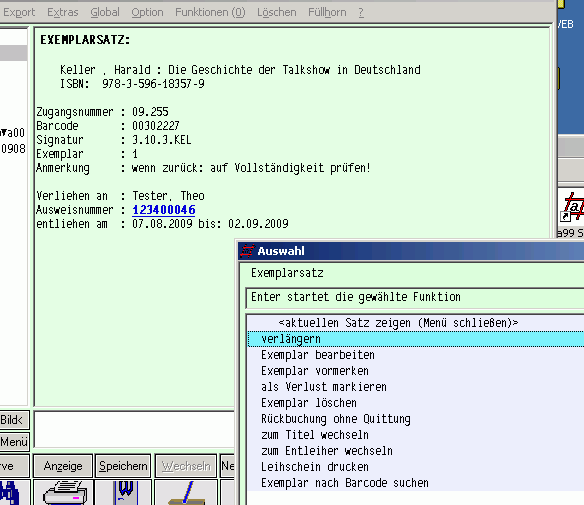Screen dimensions: 584x505
Task: Open the Löschen menu
Action: [x=276, y=12]
